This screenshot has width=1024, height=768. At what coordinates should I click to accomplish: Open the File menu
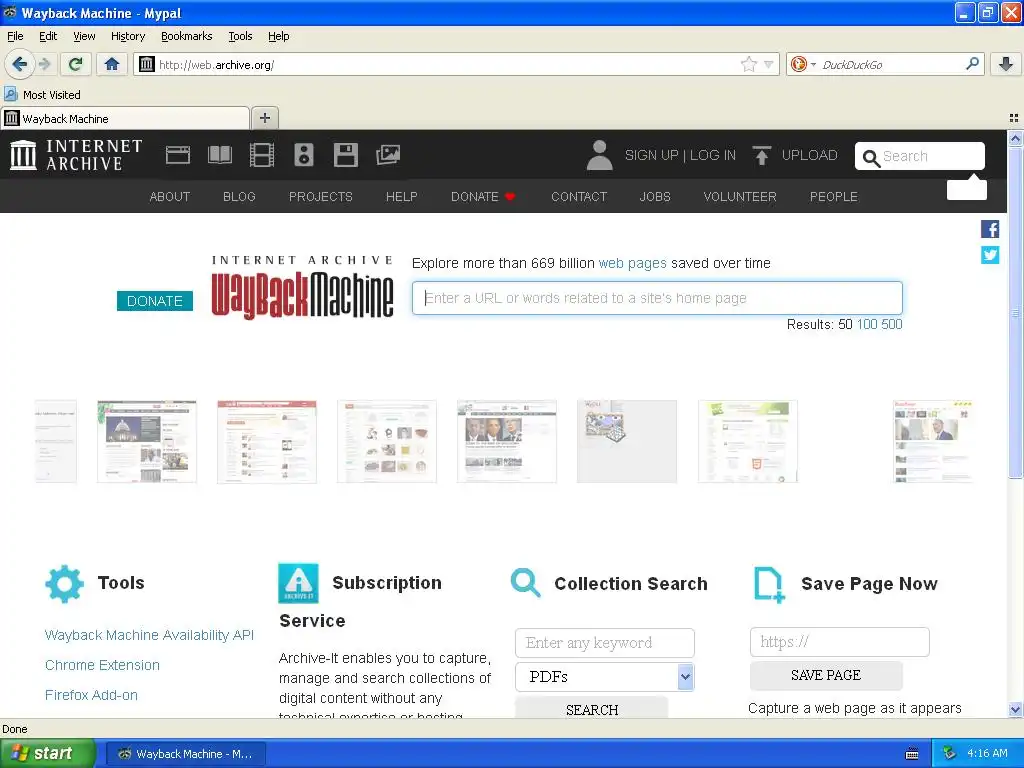click(x=15, y=36)
